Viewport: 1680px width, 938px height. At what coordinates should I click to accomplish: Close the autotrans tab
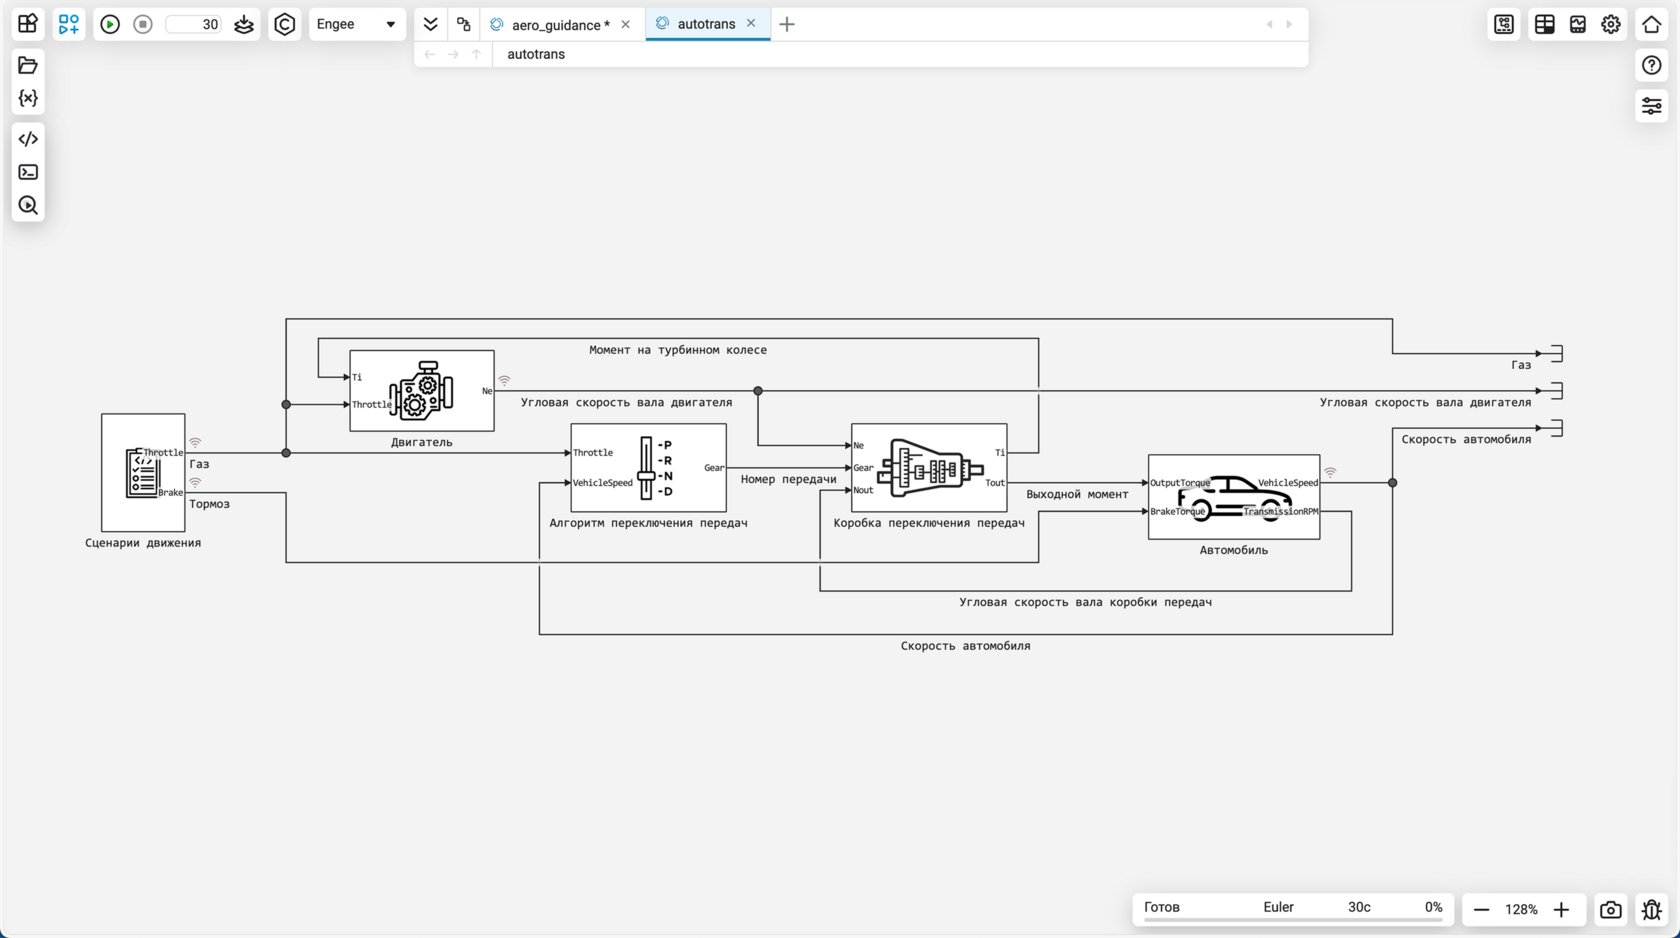click(x=751, y=24)
